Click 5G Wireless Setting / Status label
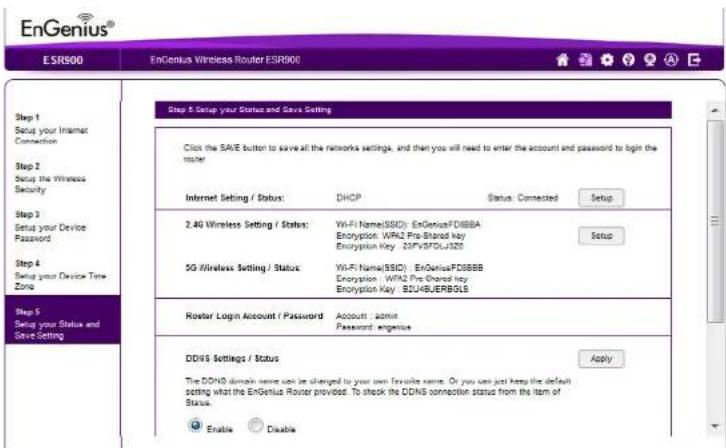Screen dimensions: 726x448 [243, 268]
